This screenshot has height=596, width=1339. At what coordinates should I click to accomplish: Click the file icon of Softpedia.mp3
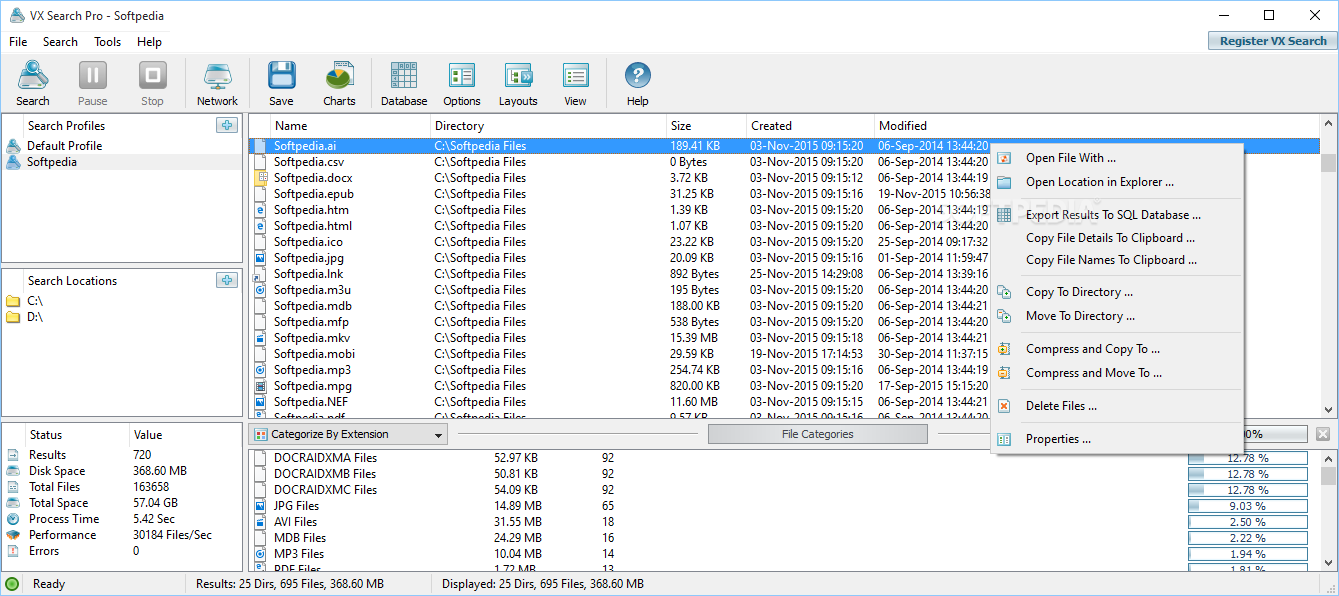pos(260,370)
